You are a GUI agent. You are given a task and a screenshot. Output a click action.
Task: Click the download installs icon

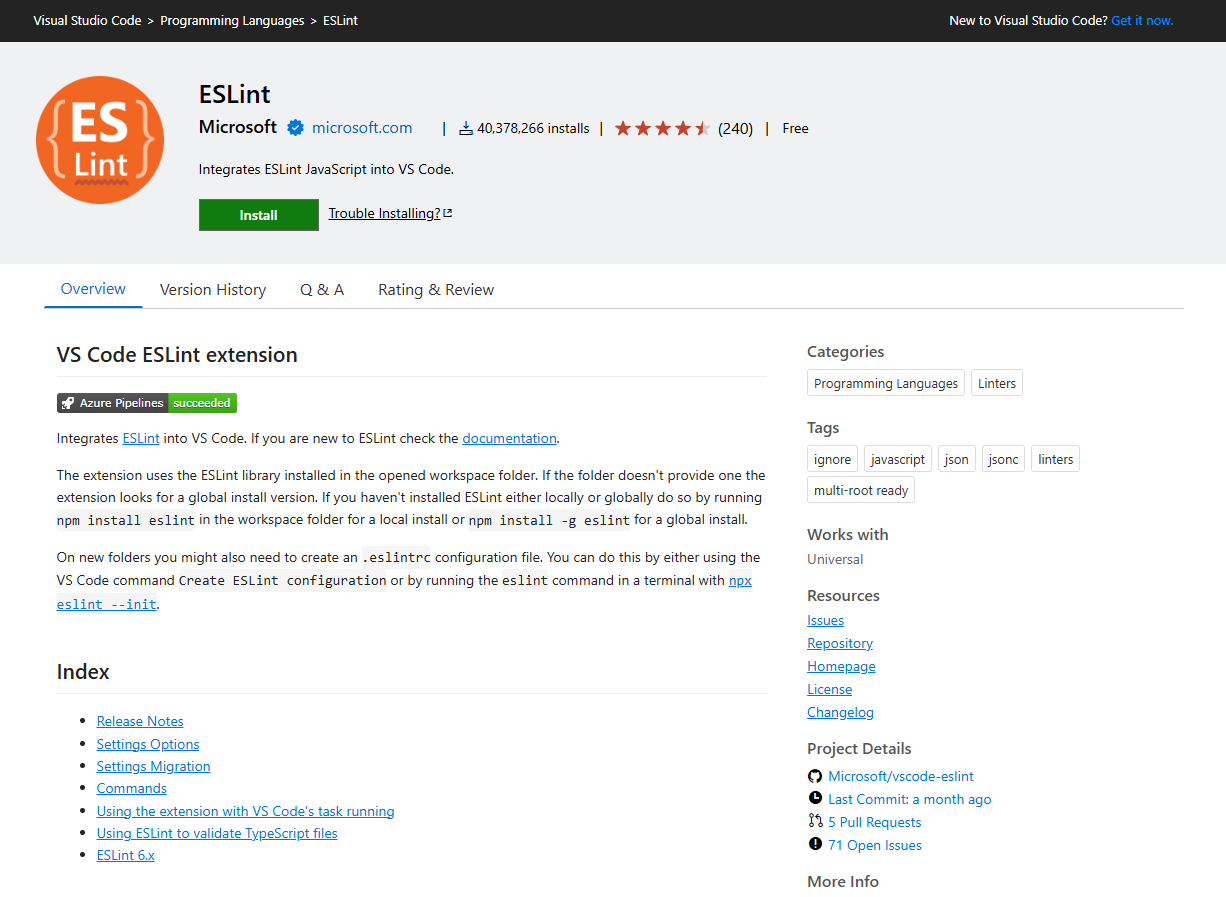pyautogui.click(x=466, y=128)
